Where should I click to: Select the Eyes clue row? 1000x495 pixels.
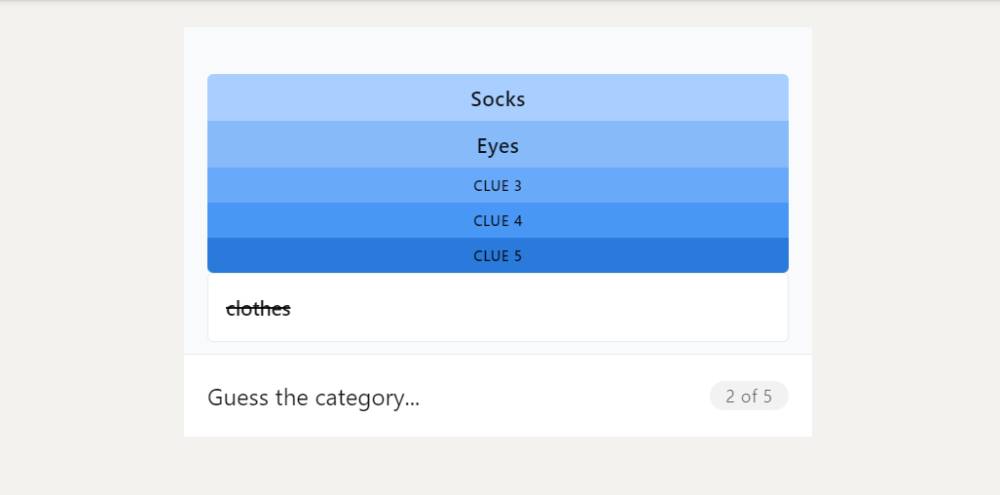[x=497, y=145]
